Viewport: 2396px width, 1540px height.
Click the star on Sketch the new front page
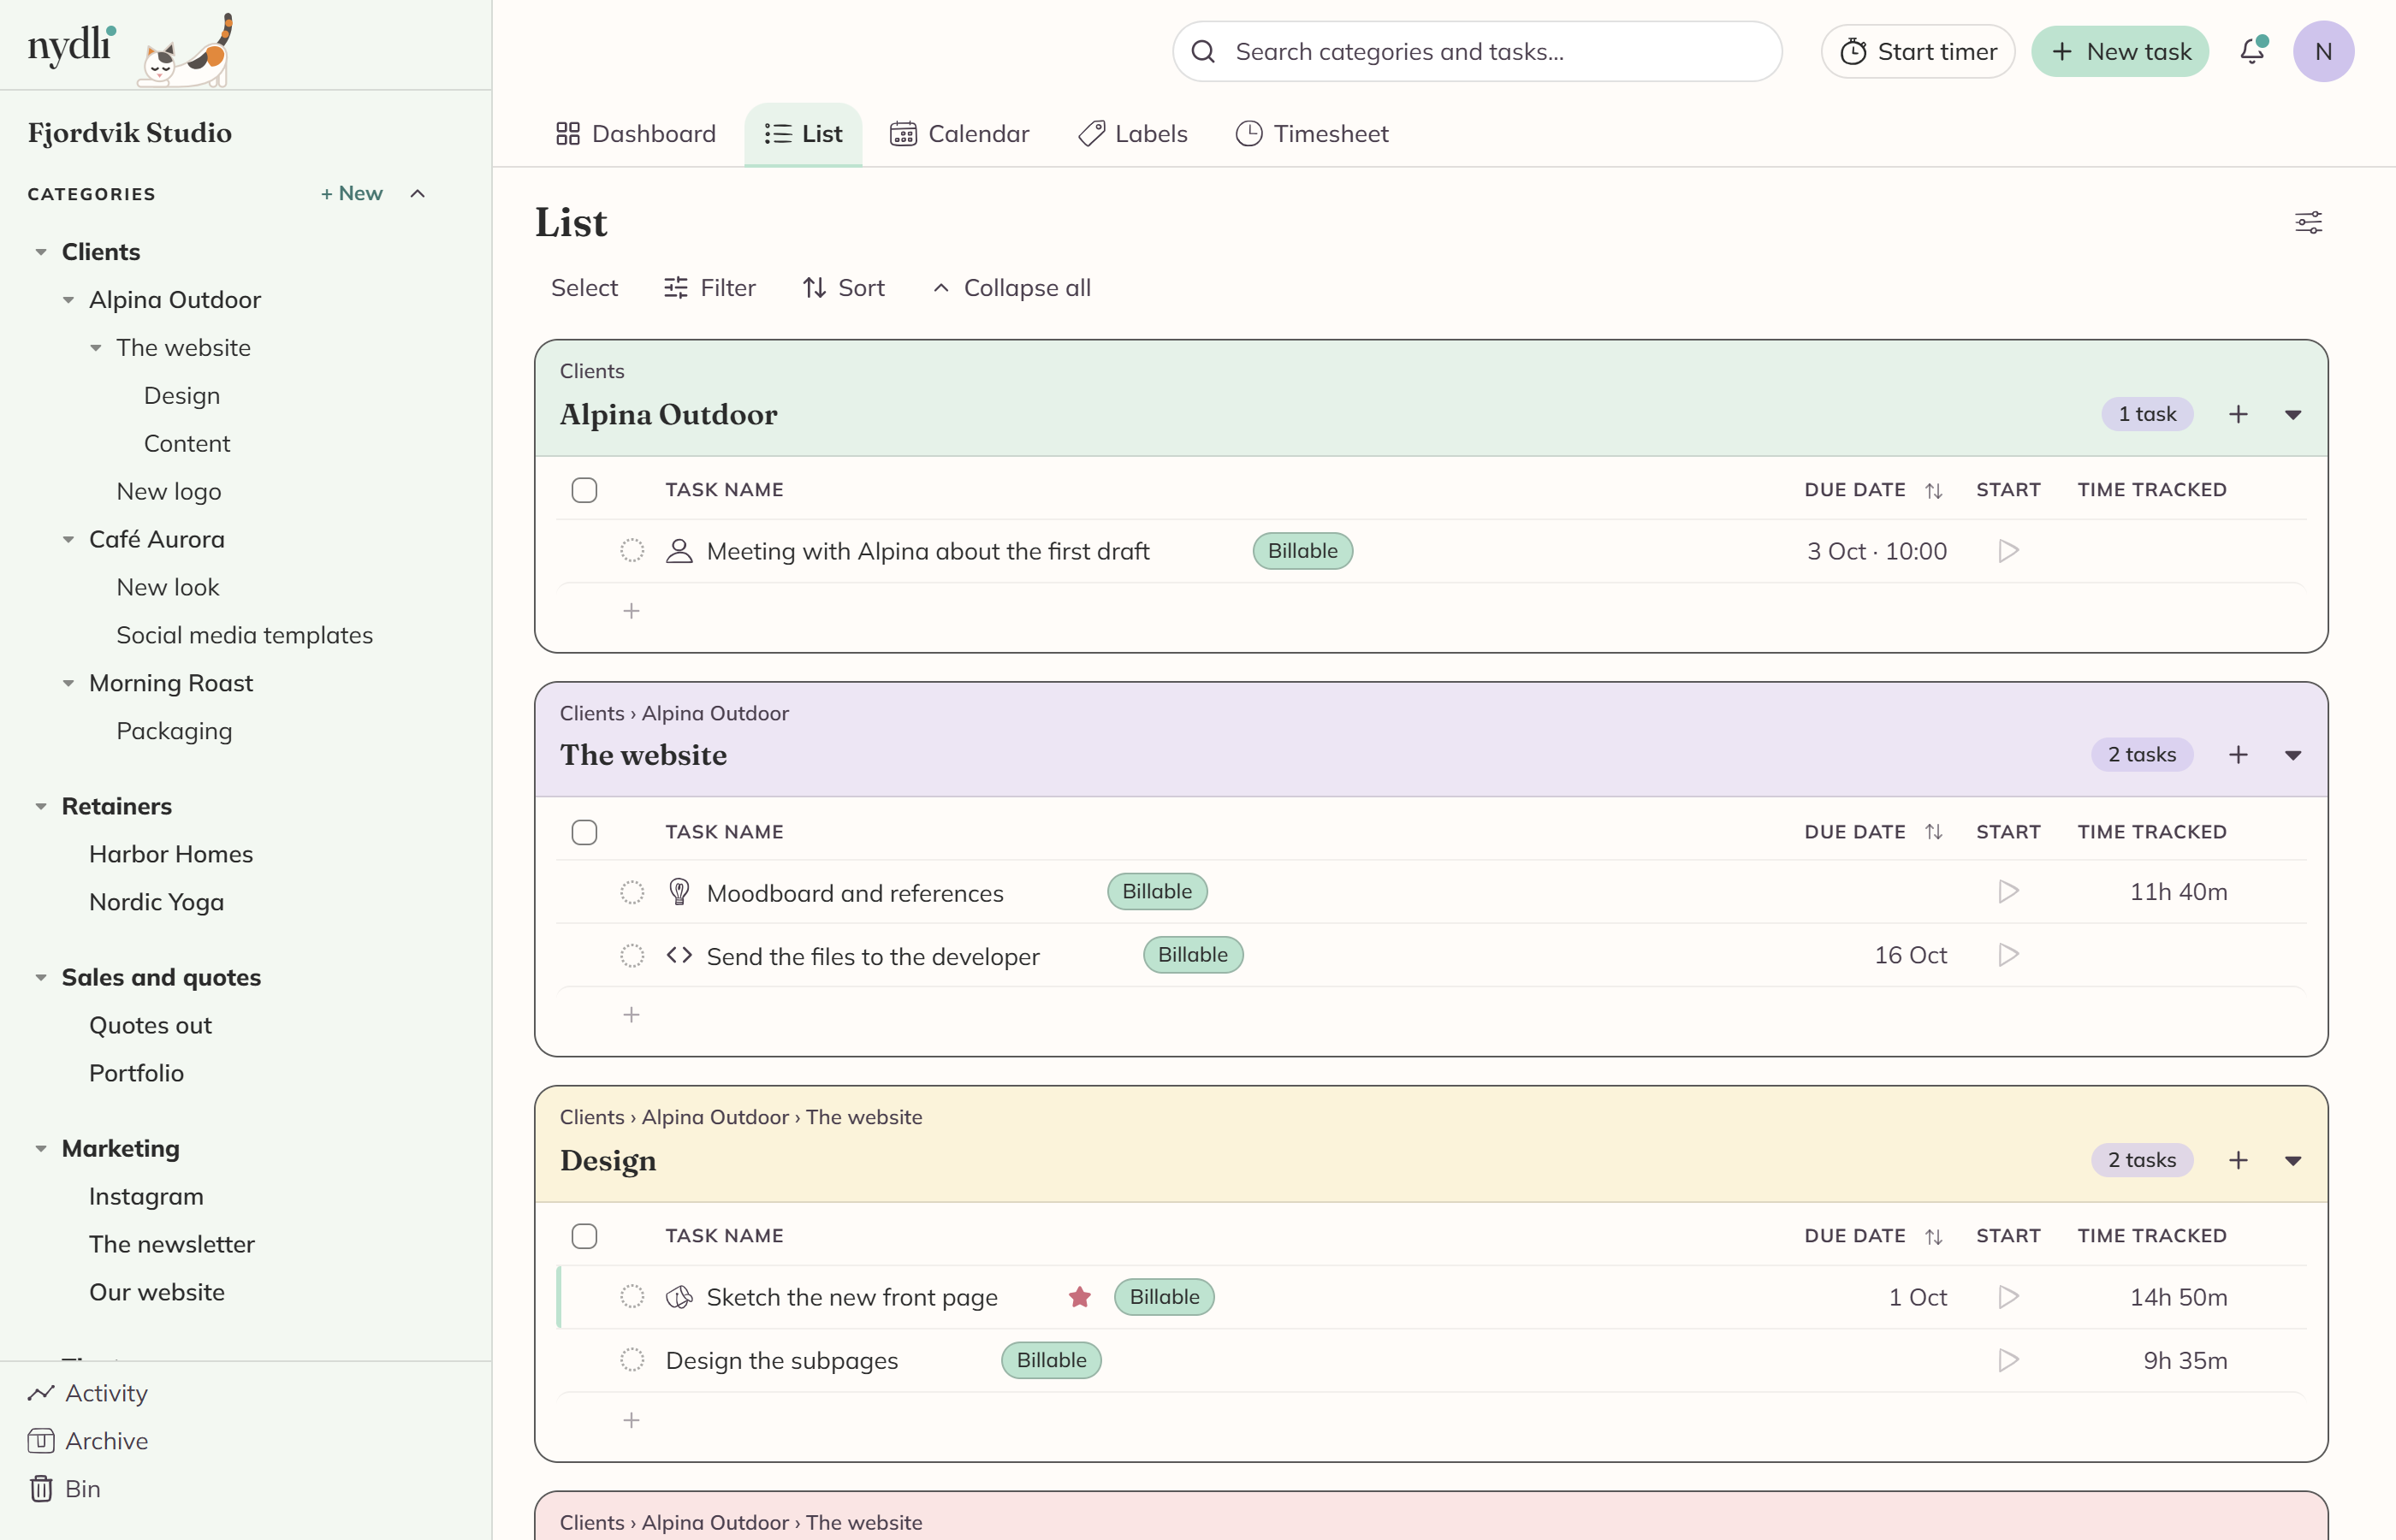coord(1079,1297)
